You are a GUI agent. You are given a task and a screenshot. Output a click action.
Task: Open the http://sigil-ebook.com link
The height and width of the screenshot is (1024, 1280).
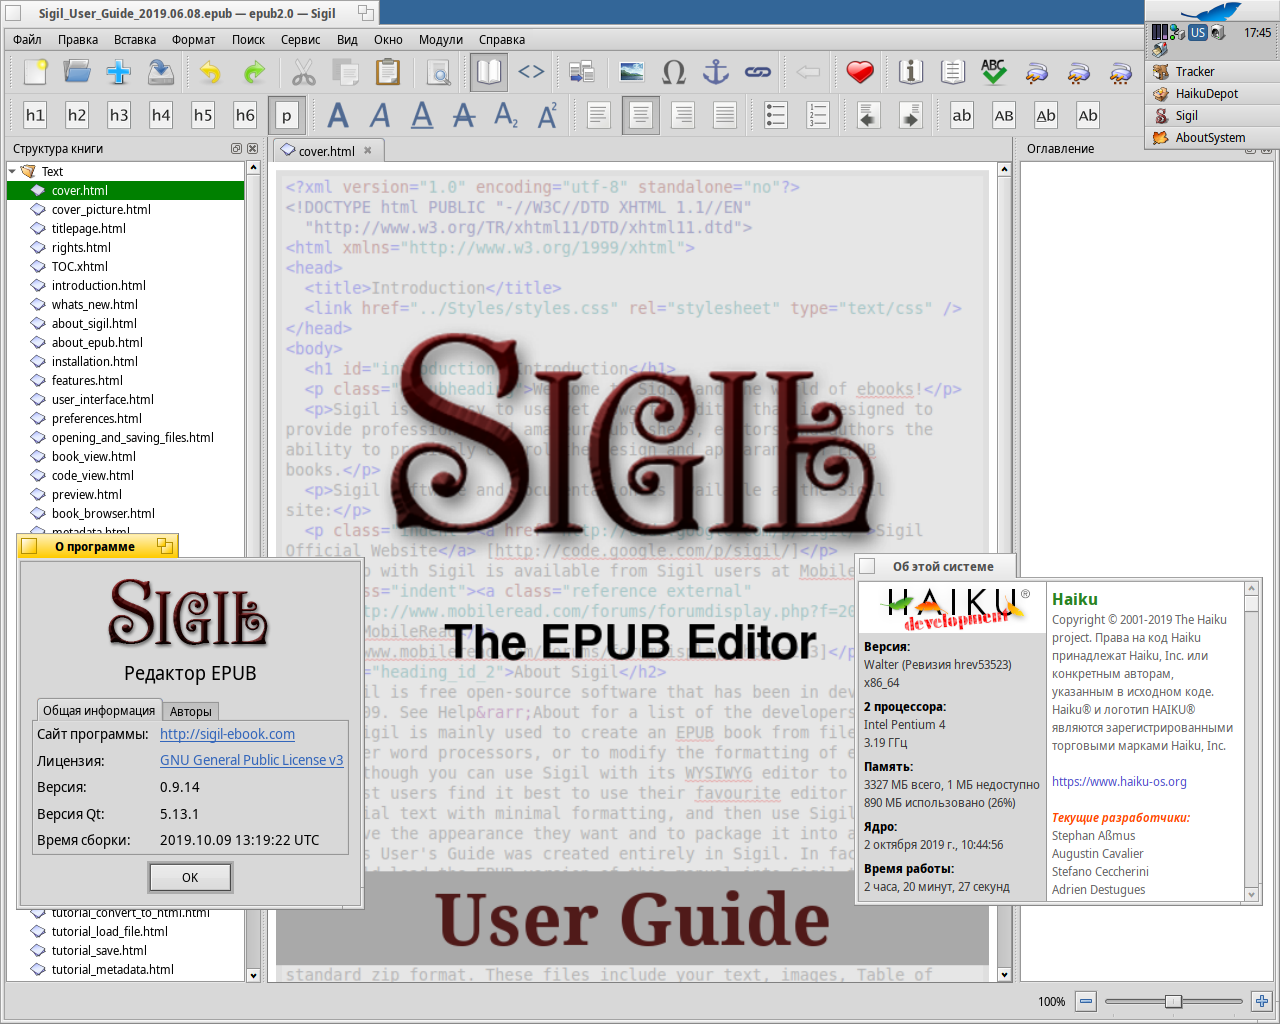[227, 734]
